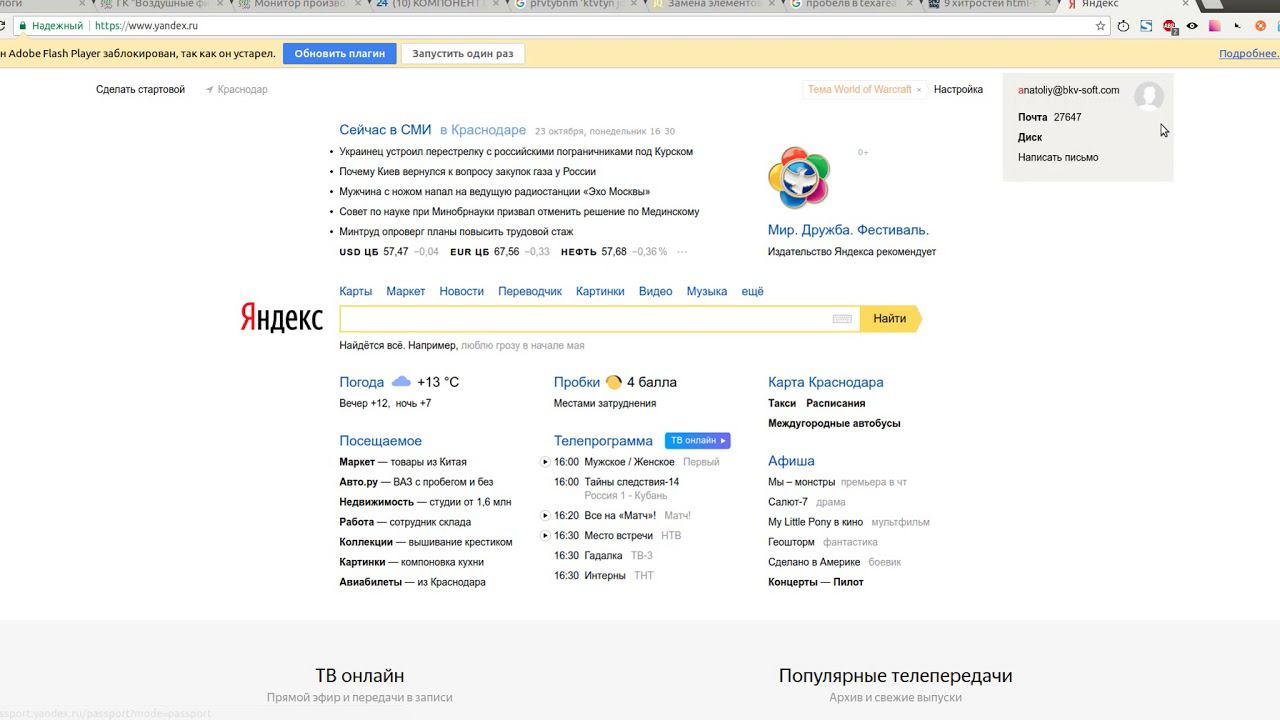Click the yellow traffic level indicator
The width and height of the screenshot is (1280, 720).
[614, 382]
